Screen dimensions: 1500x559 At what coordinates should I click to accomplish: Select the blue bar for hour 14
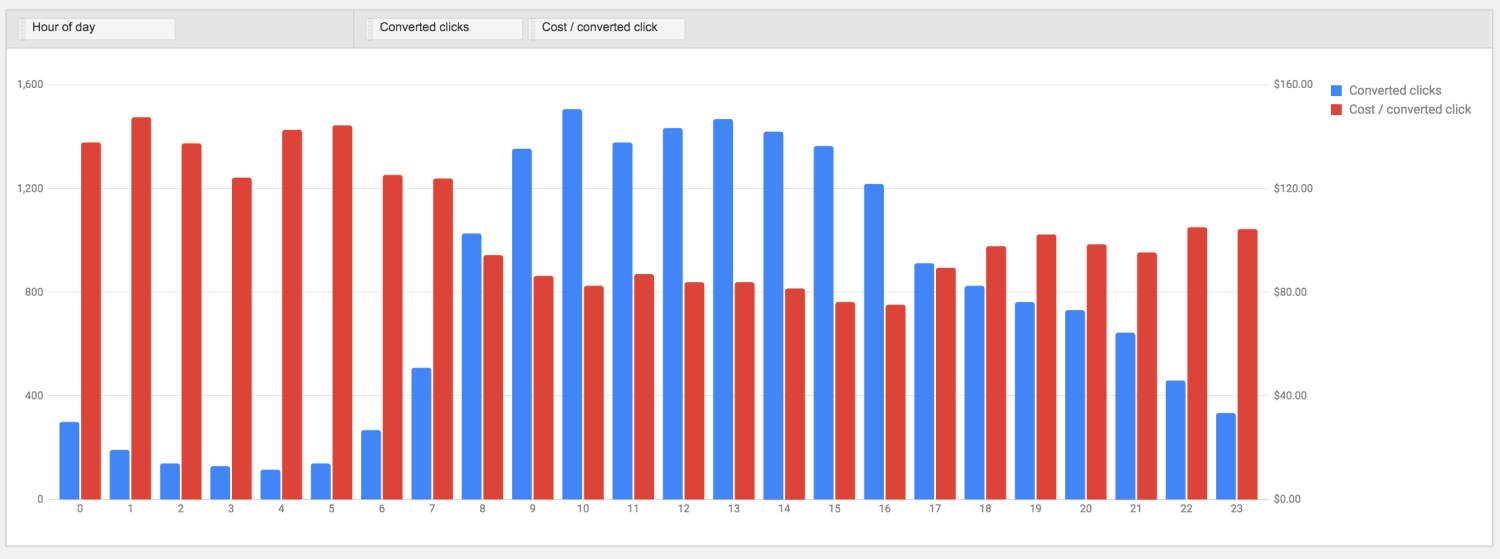tap(773, 315)
